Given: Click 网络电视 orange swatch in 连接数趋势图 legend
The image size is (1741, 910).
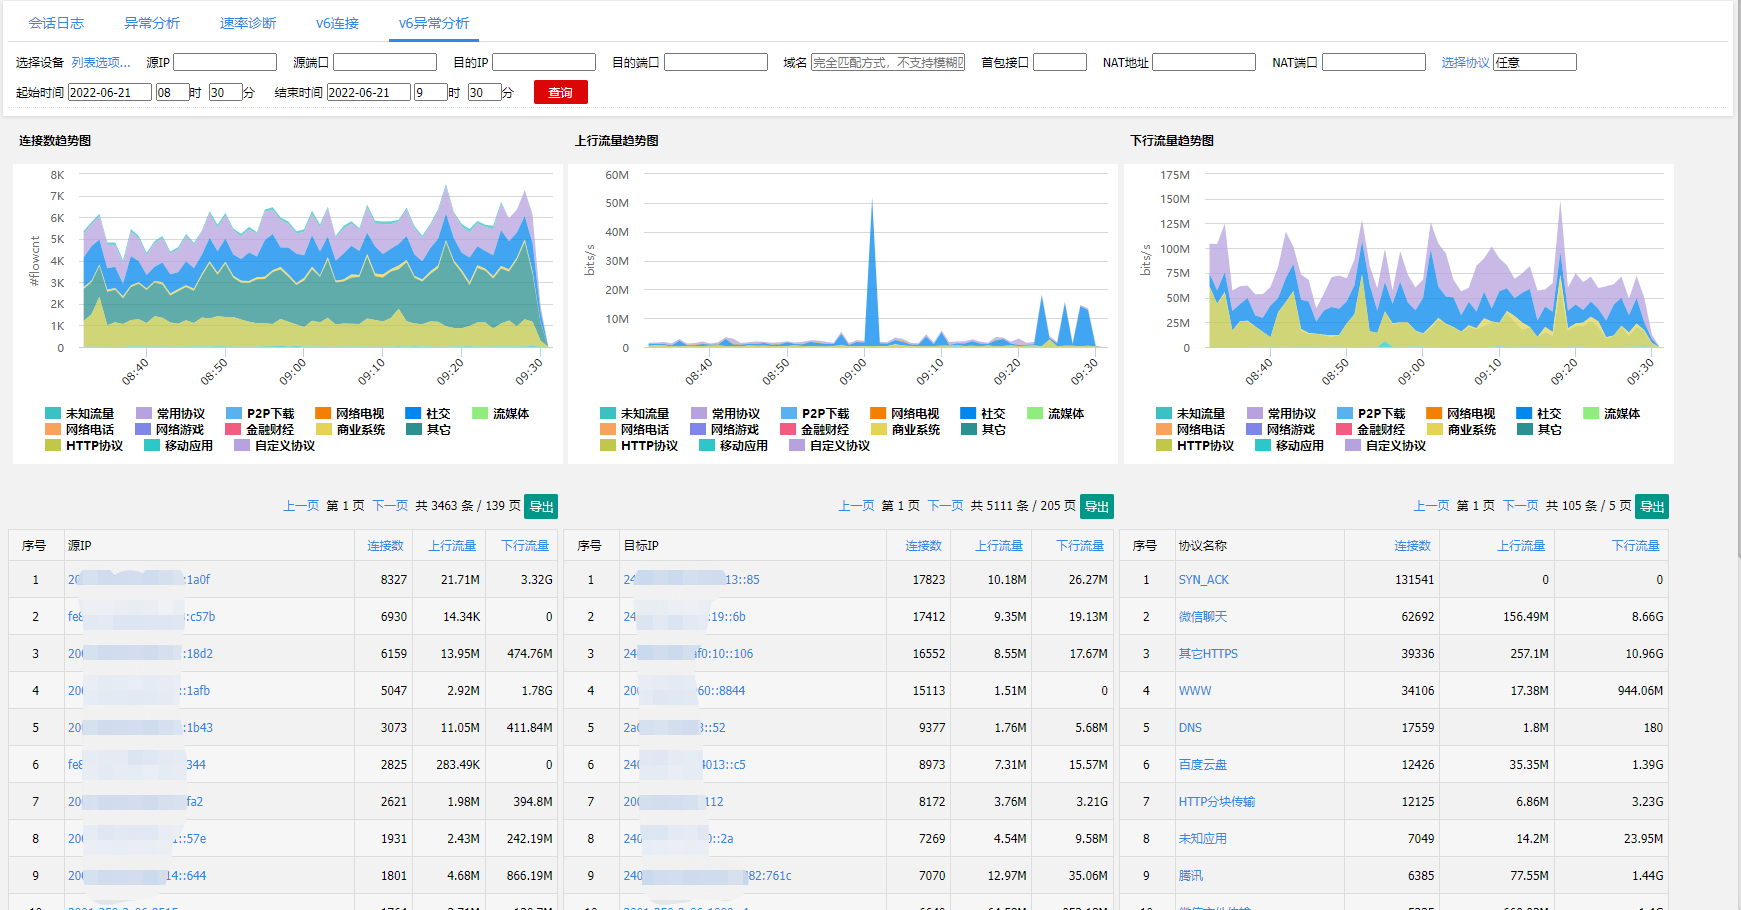Looking at the screenshot, I should 323,413.
